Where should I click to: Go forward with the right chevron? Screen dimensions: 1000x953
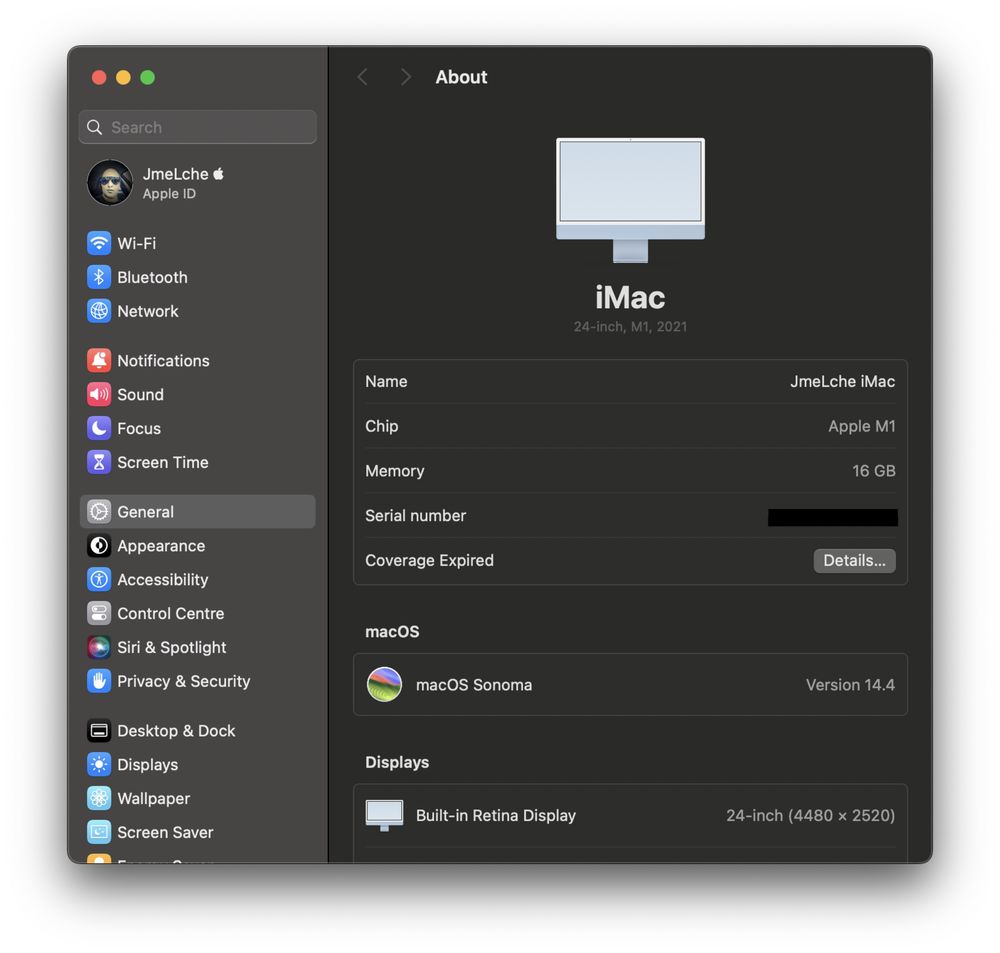tap(405, 77)
